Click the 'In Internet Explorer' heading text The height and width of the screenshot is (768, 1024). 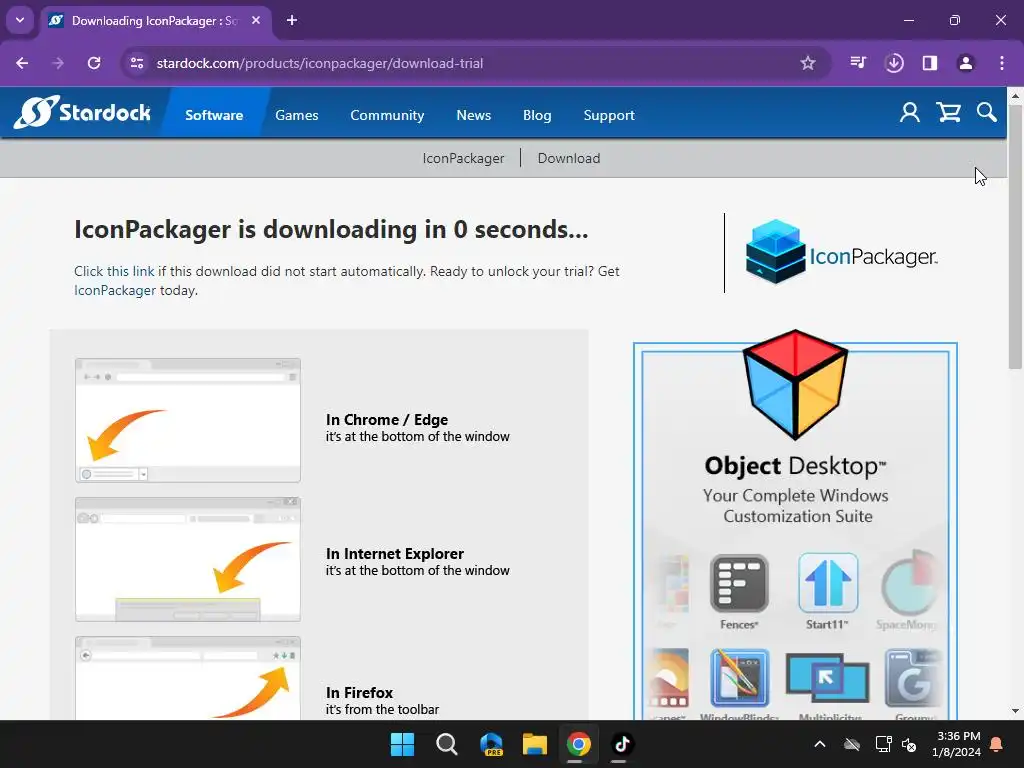click(394, 554)
